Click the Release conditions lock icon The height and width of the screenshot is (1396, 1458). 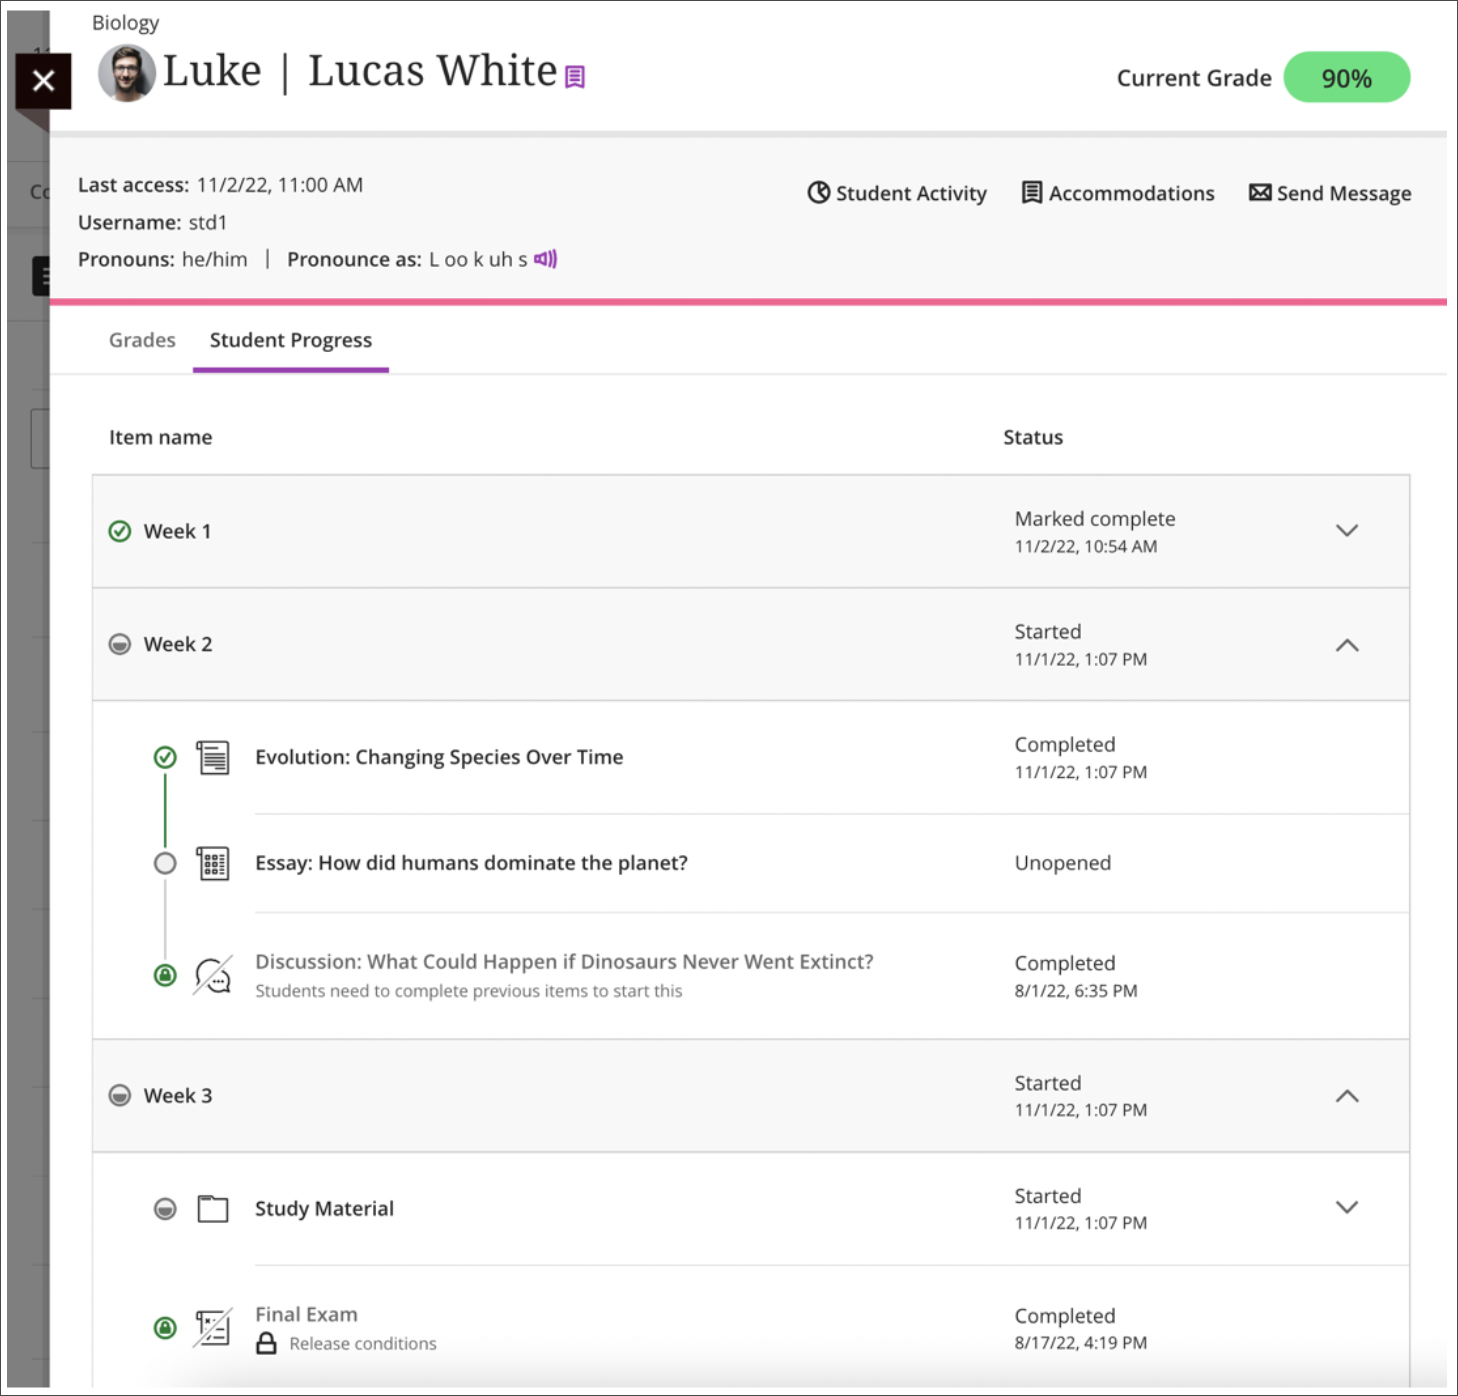pyautogui.click(x=266, y=1343)
